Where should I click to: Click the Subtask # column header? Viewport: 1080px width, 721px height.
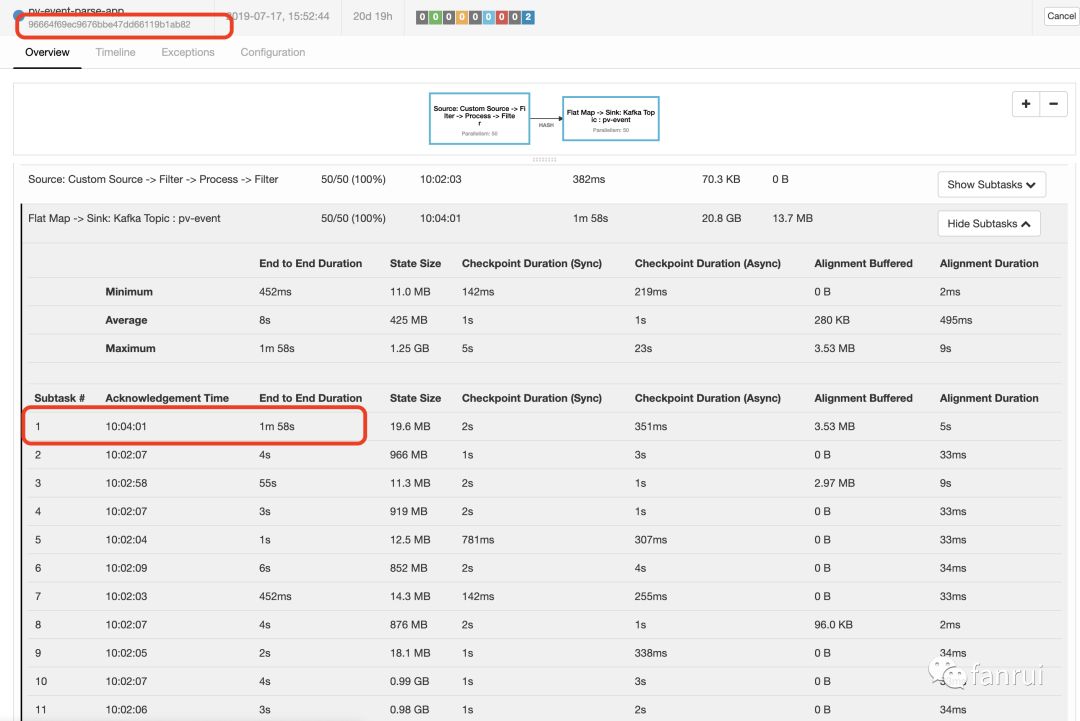click(x=59, y=398)
